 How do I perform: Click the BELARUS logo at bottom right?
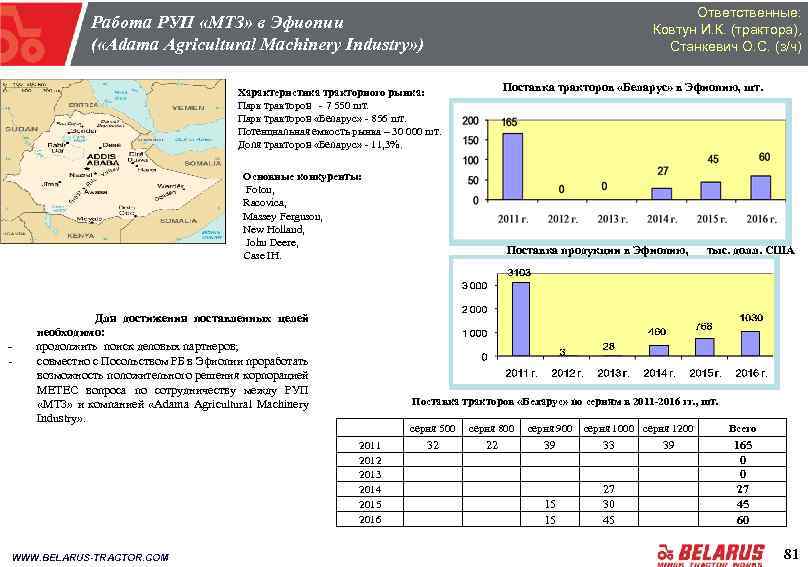click(x=712, y=555)
